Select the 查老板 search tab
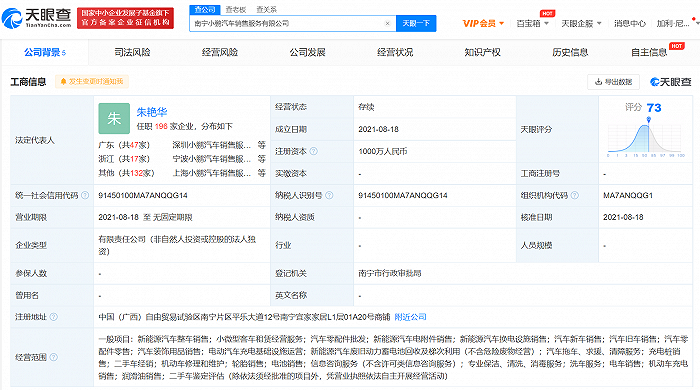The height and width of the screenshot is (390, 700). 236,9
